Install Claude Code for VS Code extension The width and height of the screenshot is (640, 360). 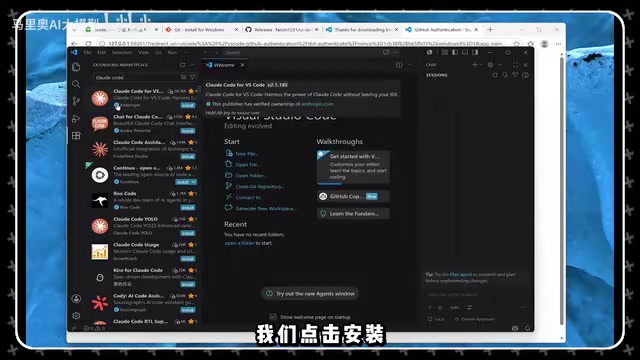pyautogui.click(x=188, y=105)
